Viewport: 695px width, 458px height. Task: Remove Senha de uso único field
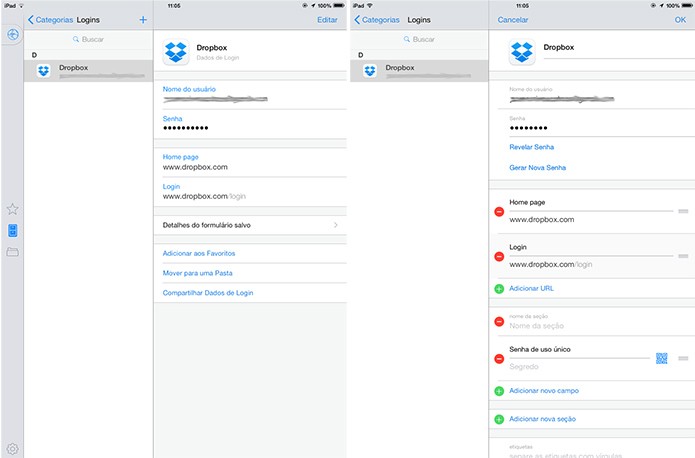point(499,359)
